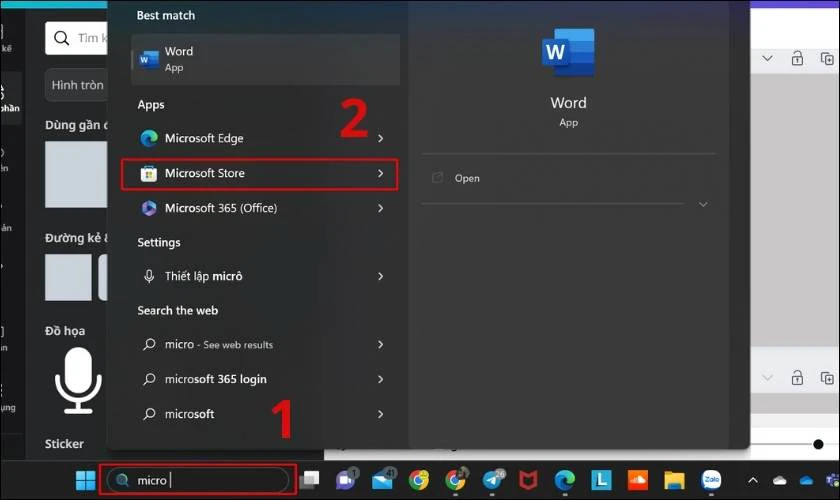This screenshot has height=500, width=840.
Task: Select square shape under 'Dùng gần' section
Action: (76, 174)
